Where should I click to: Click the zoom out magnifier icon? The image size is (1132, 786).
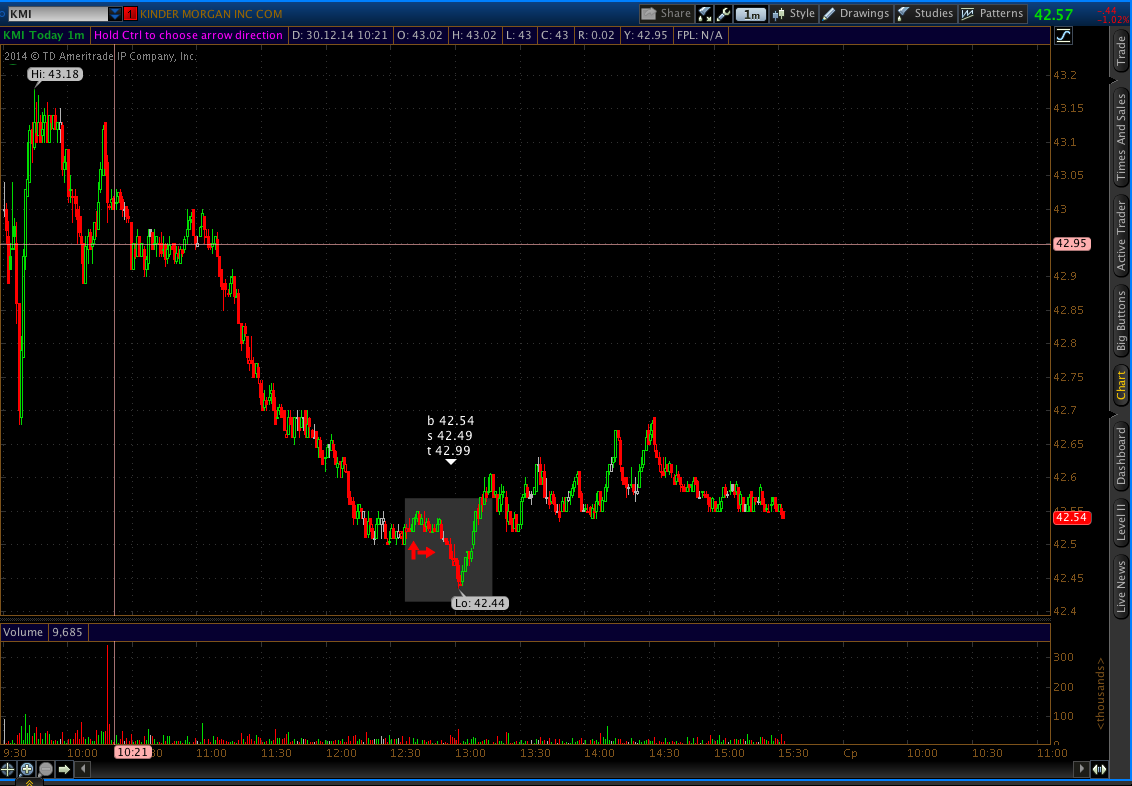(x=45, y=768)
